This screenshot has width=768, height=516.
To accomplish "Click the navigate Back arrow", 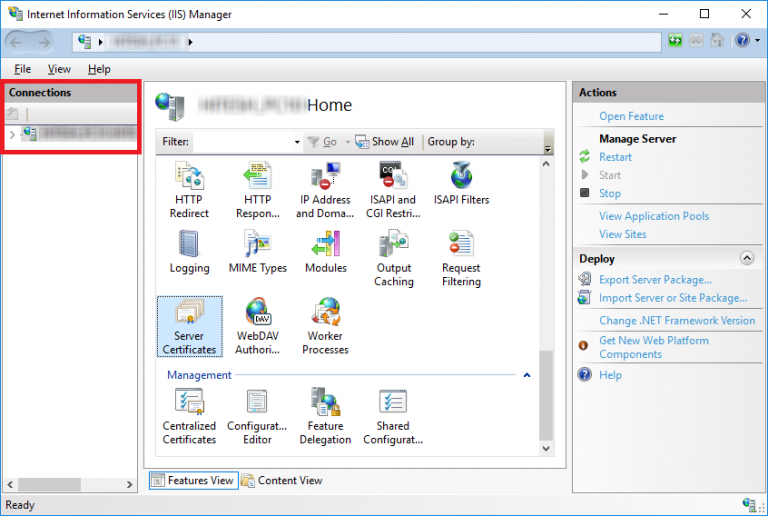I will point(16,43).
